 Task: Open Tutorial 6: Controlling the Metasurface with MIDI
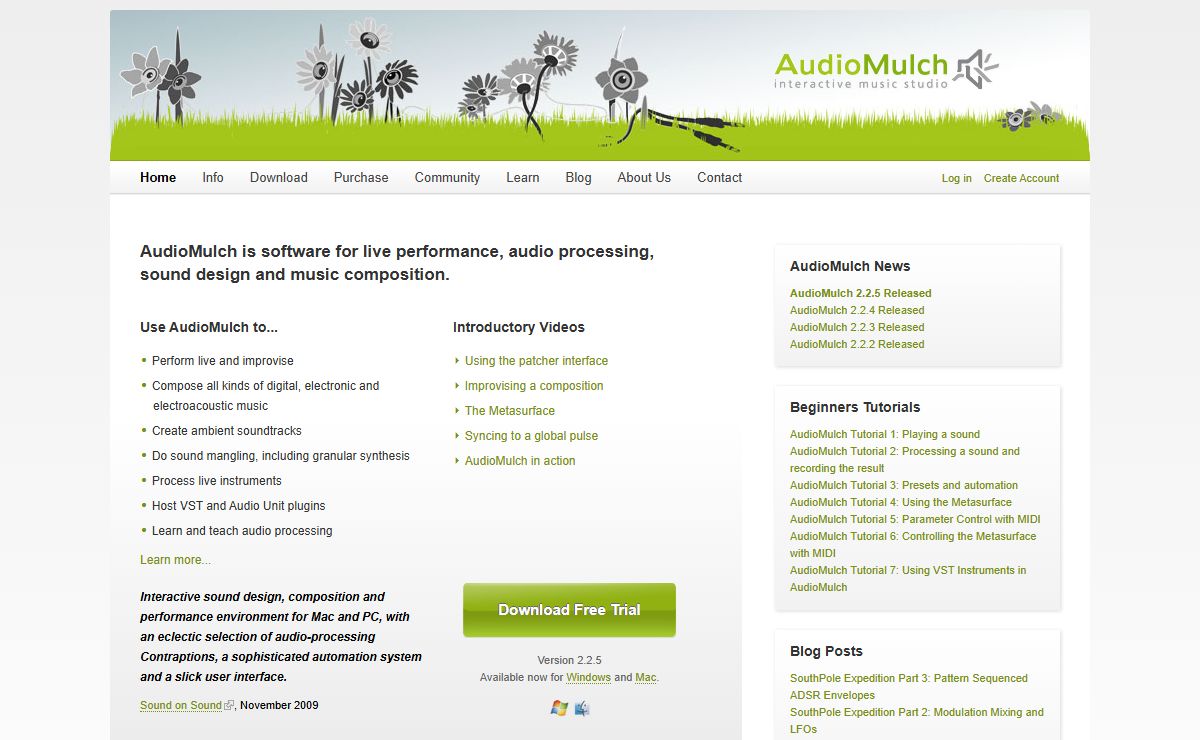click(x=913, y=545)
